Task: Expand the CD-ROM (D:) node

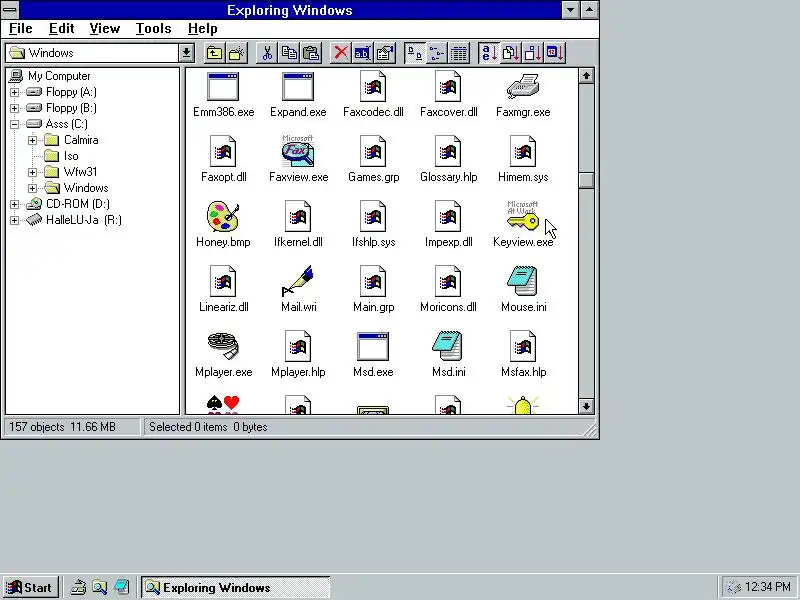Action: (14, 205)
